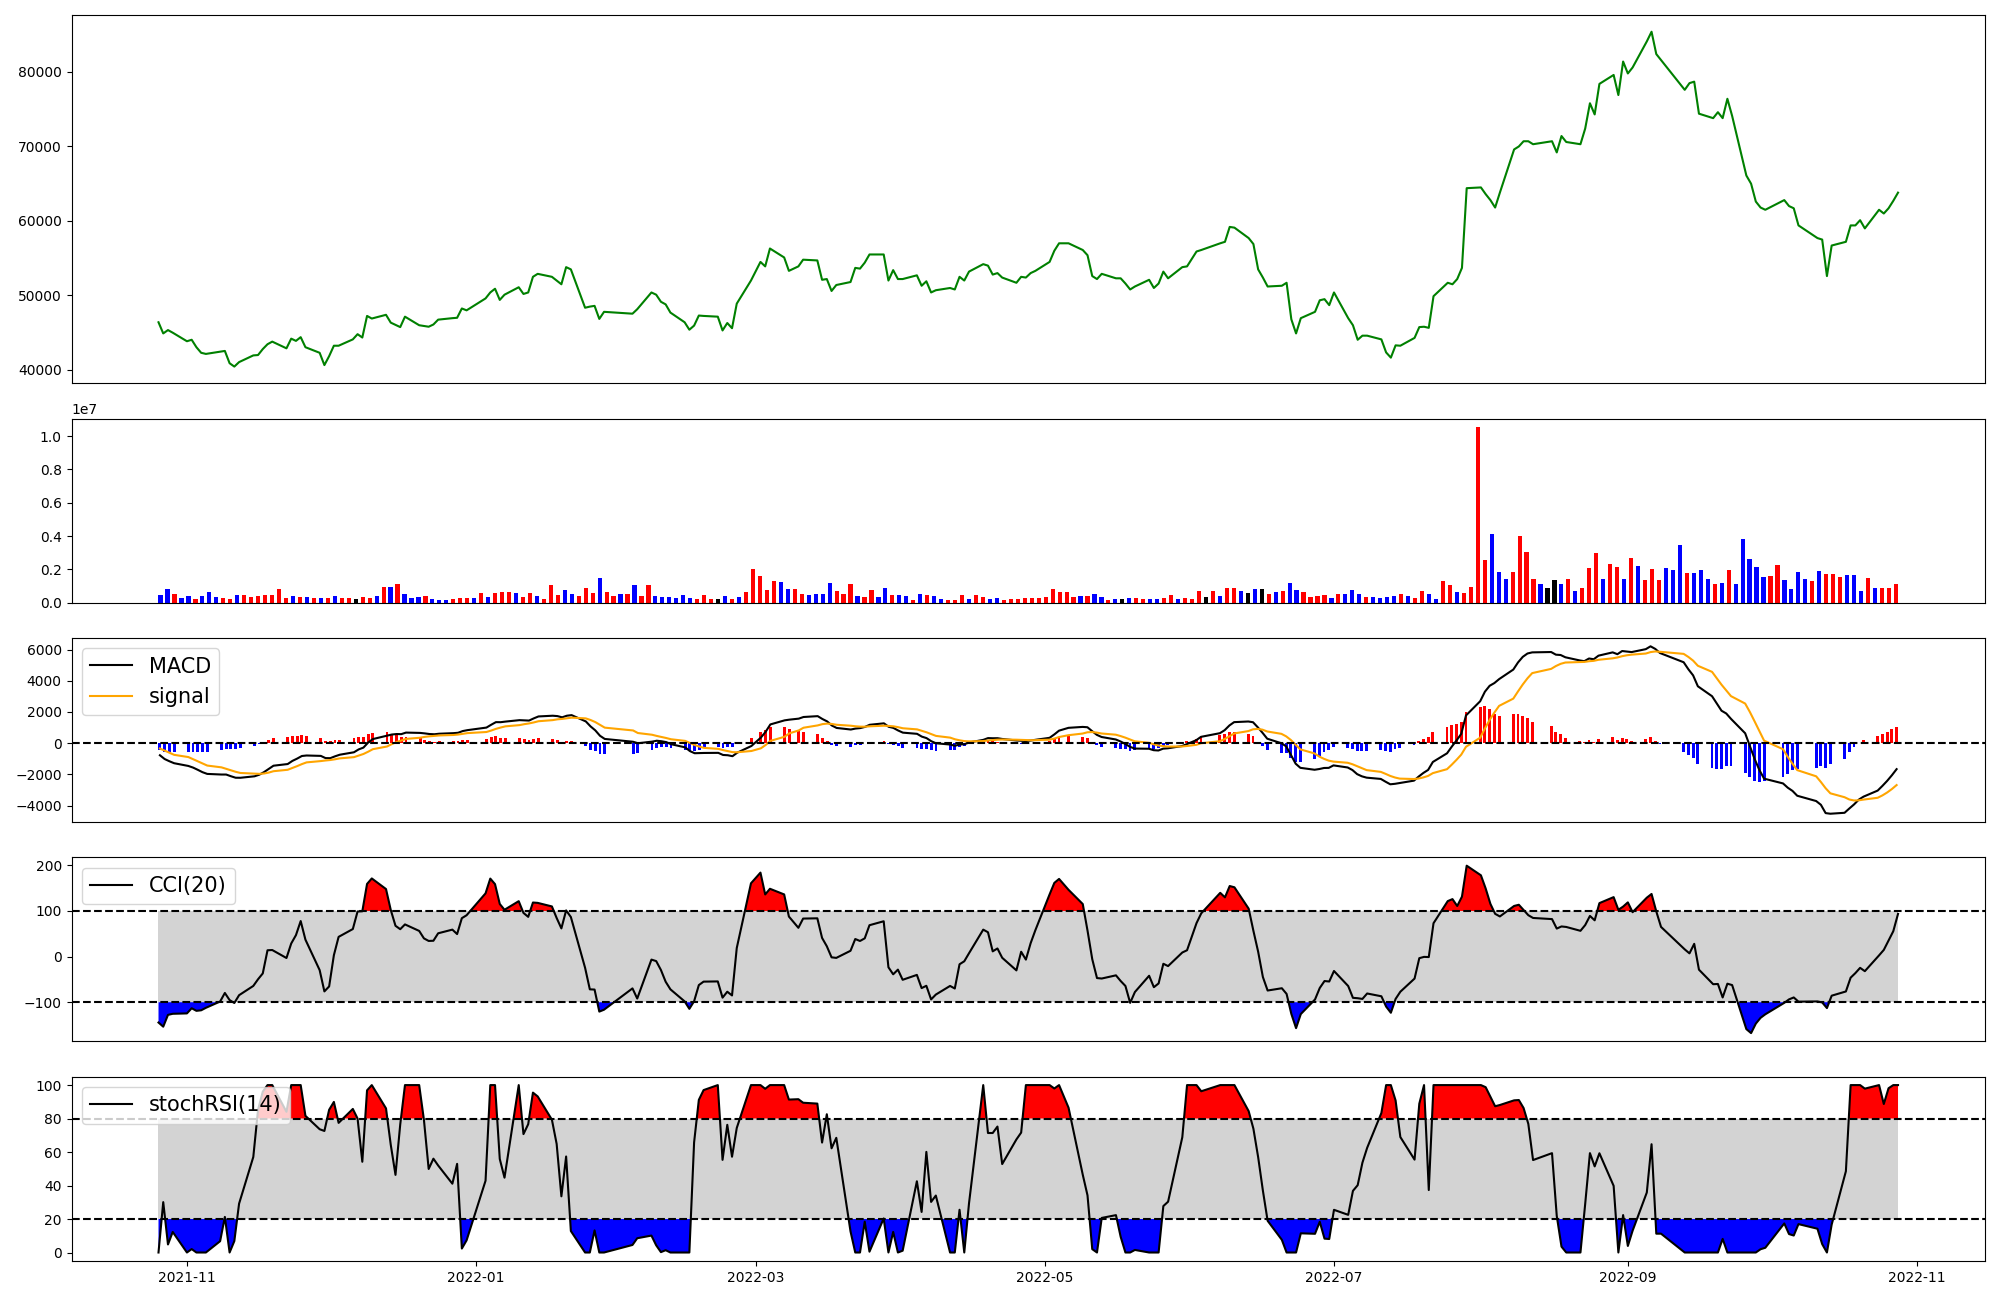Image resolution: width=2000 pixels, height=1300 pixels.
Task: Click the 70000 price axis label
Action: click(40, 147)
